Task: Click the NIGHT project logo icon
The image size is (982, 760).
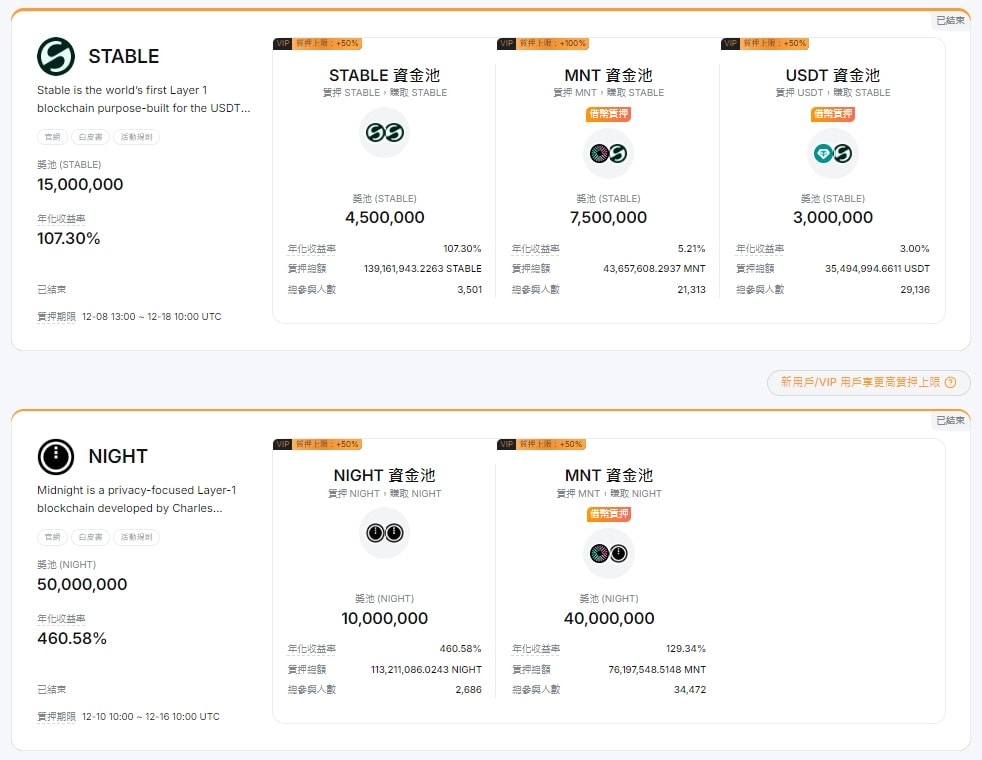Action: 55,457
